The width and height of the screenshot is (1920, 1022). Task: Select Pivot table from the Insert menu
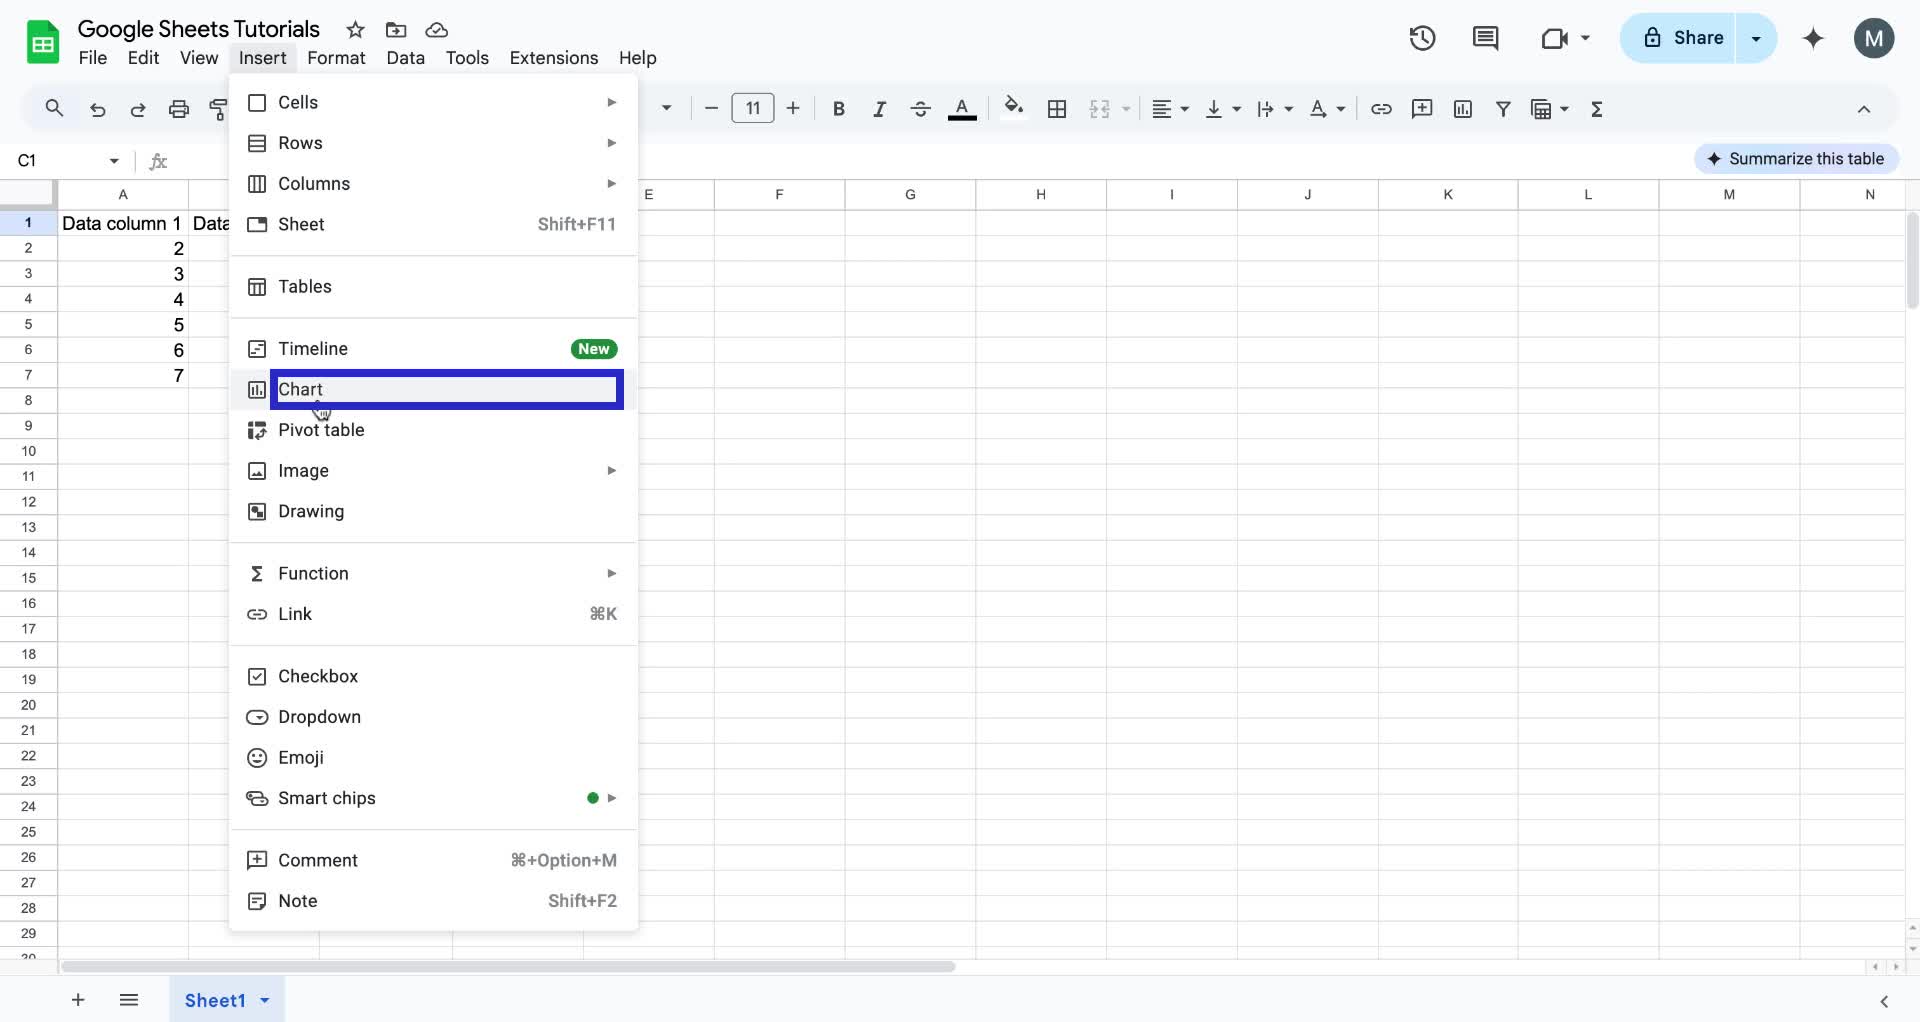(x=322, y=430)
